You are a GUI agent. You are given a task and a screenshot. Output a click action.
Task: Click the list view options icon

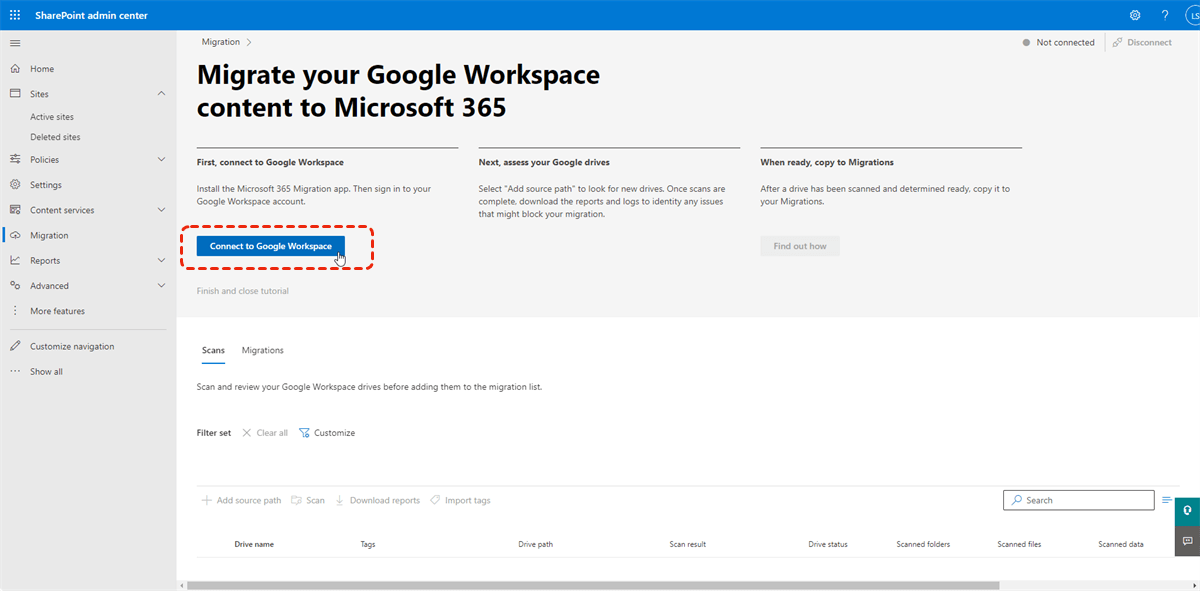coord(1166,500)
